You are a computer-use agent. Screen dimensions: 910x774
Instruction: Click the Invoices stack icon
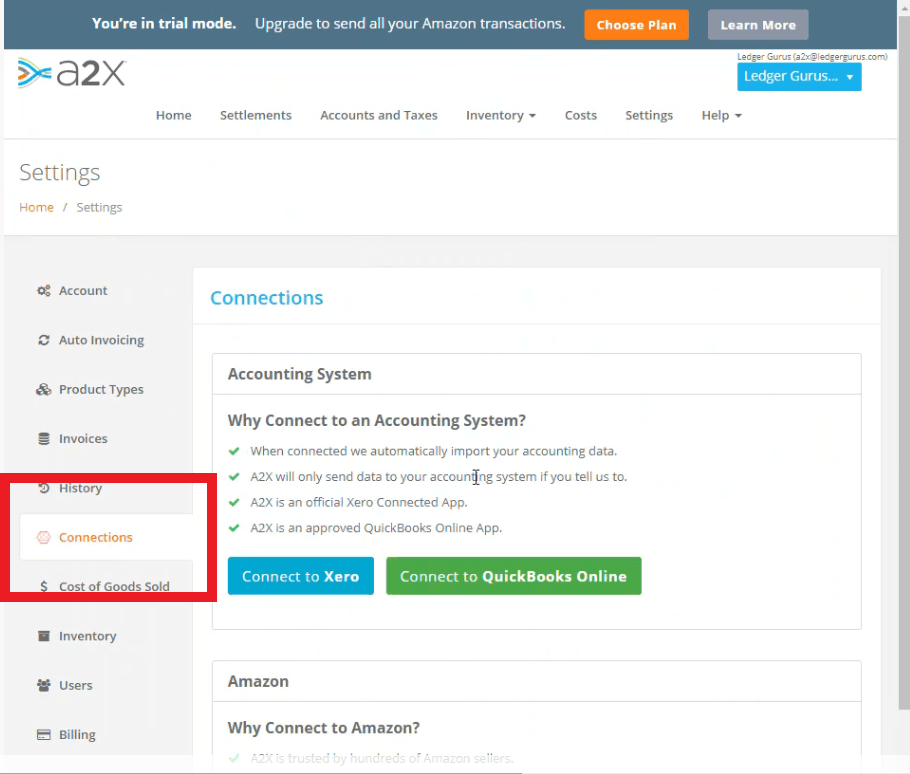pyautogui.click(x=44, y=439)
